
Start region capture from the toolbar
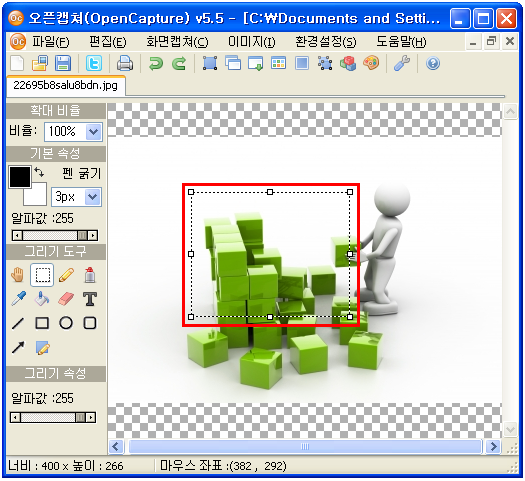210,63
